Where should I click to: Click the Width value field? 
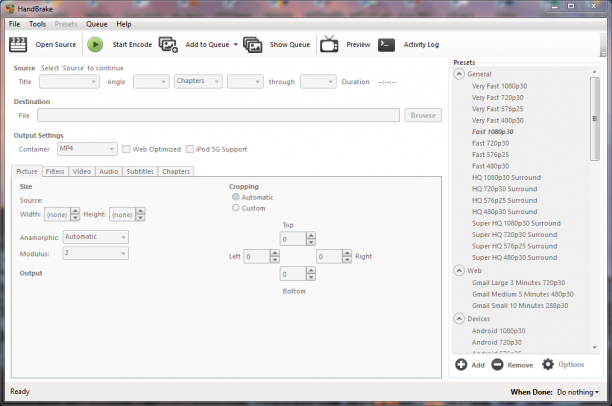pos(57,214)
